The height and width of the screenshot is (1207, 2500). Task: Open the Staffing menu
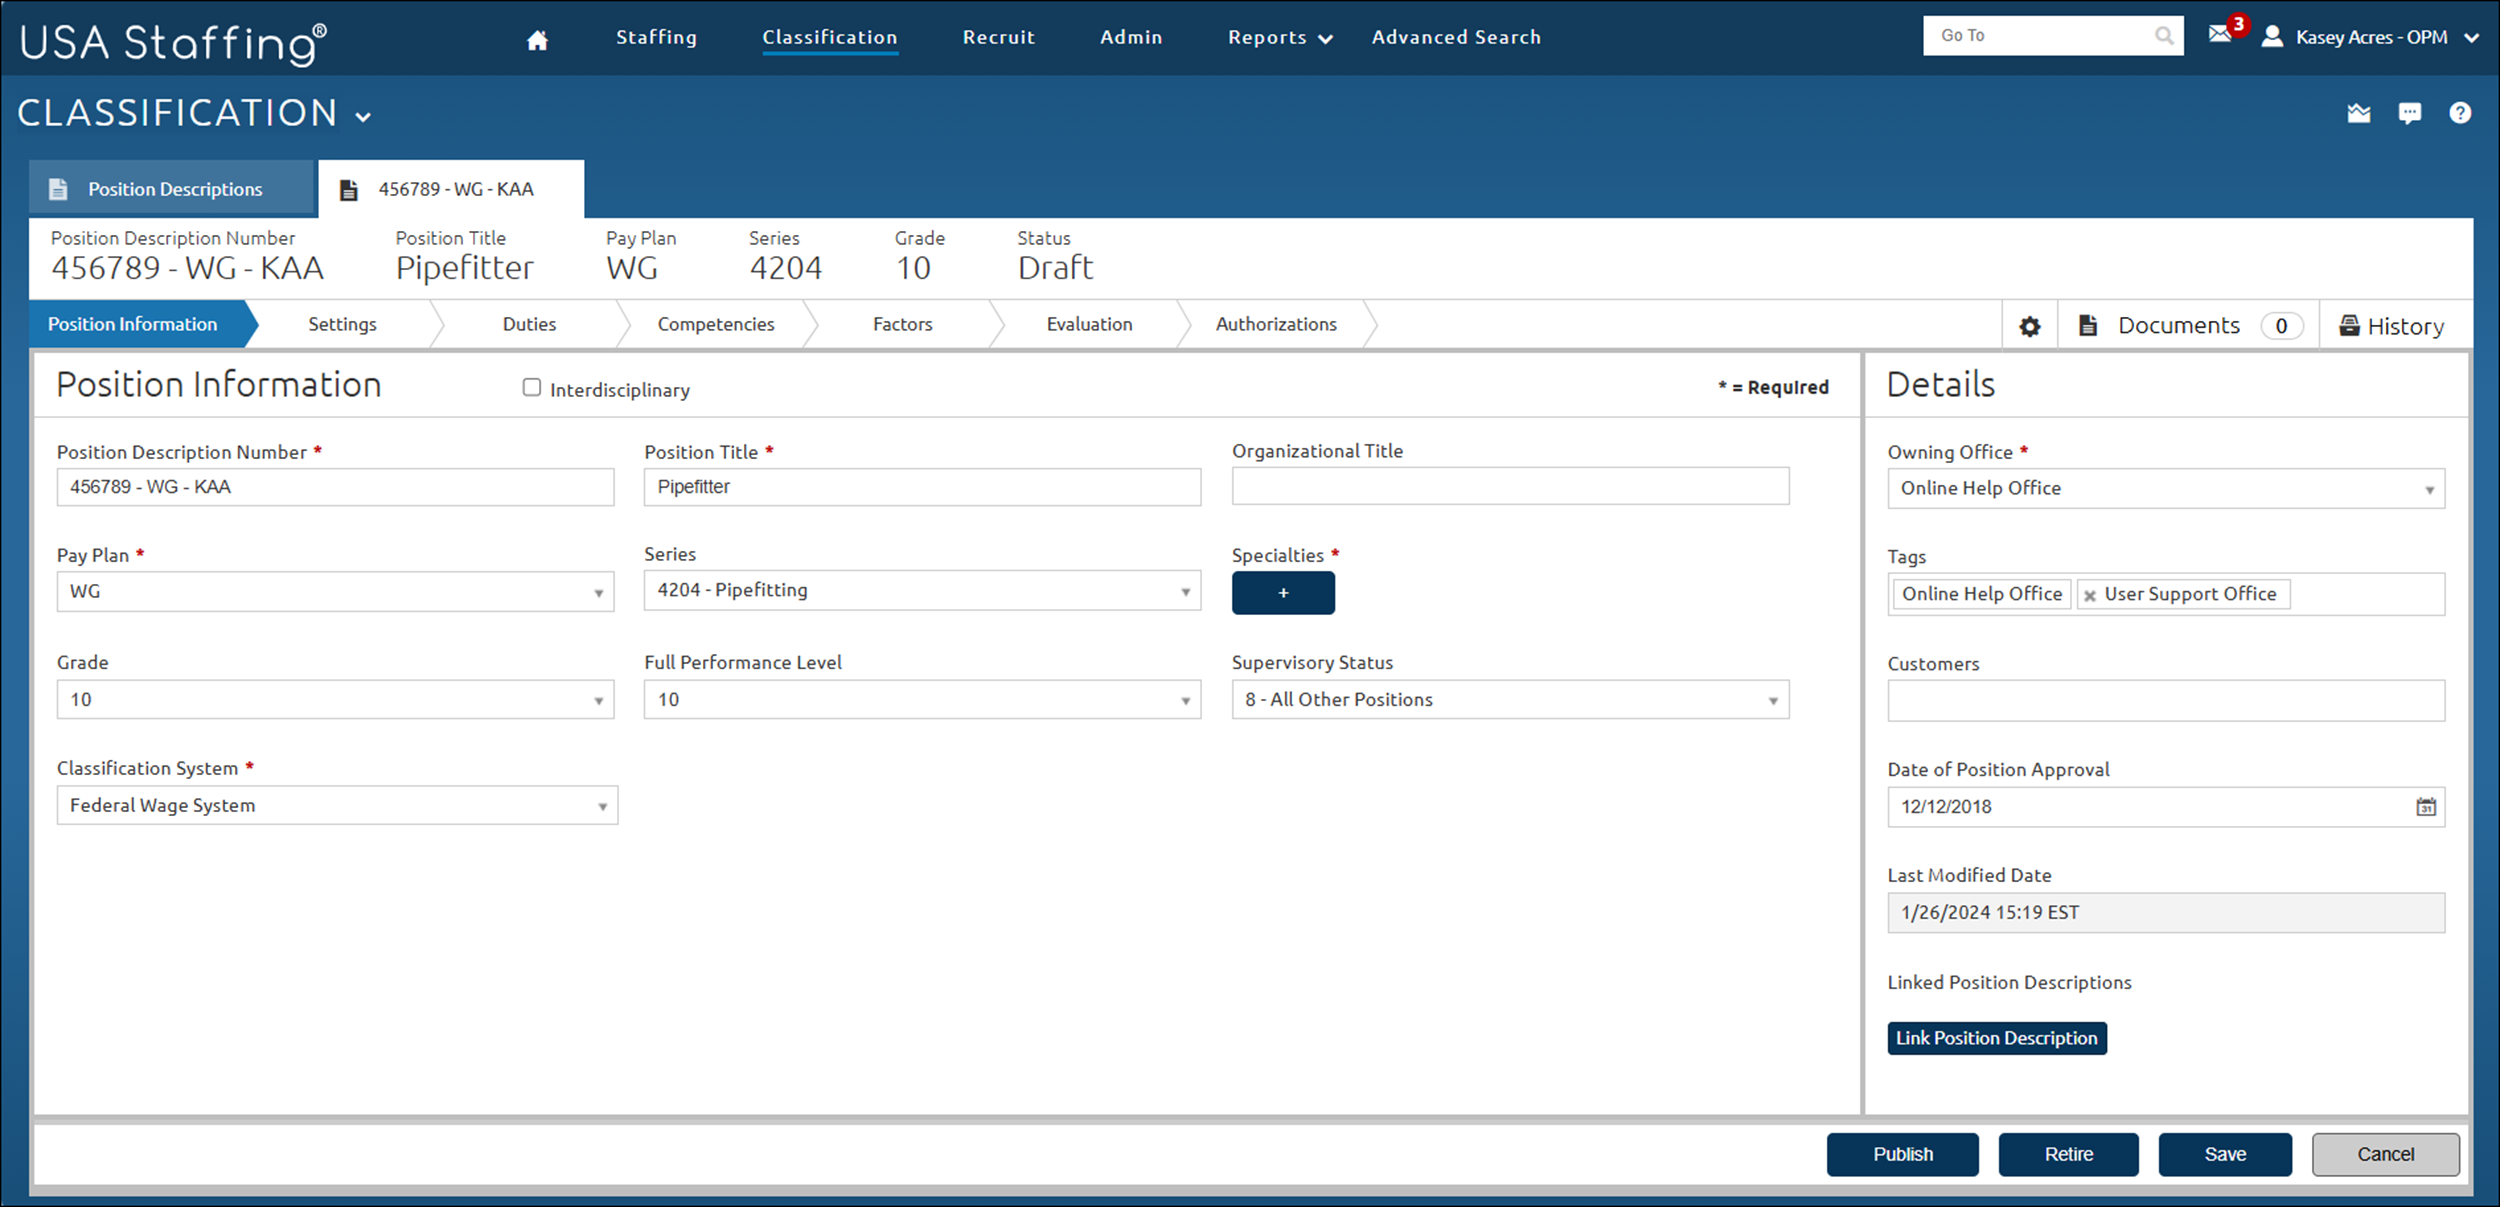pos(656,37)
